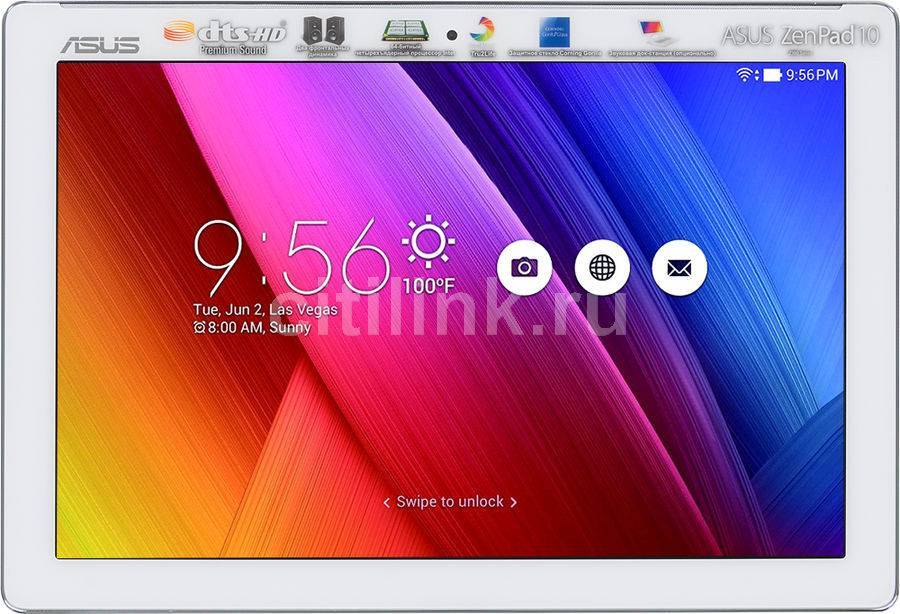The image size is (900, 614).
Task: Click the dual speakers feature icon
Action: pyautogui.click(x=324, y=30)
